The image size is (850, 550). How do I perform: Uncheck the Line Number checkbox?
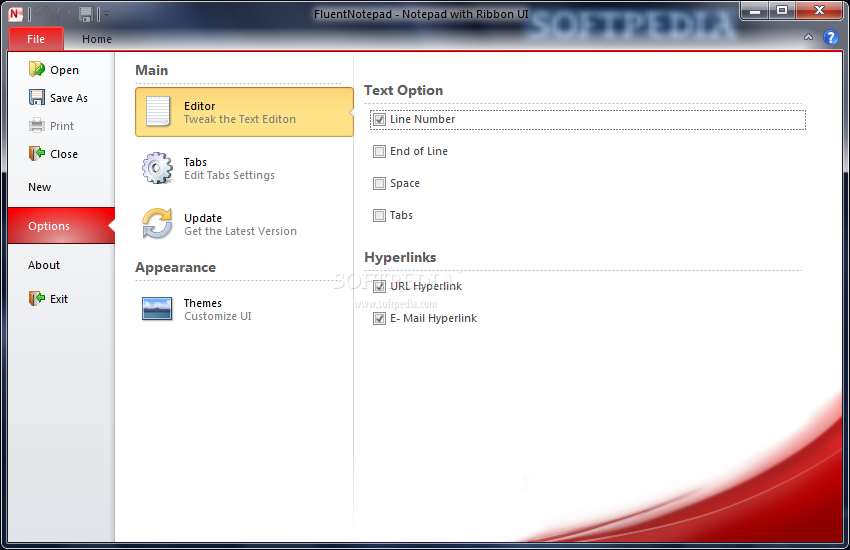point(379,119)
